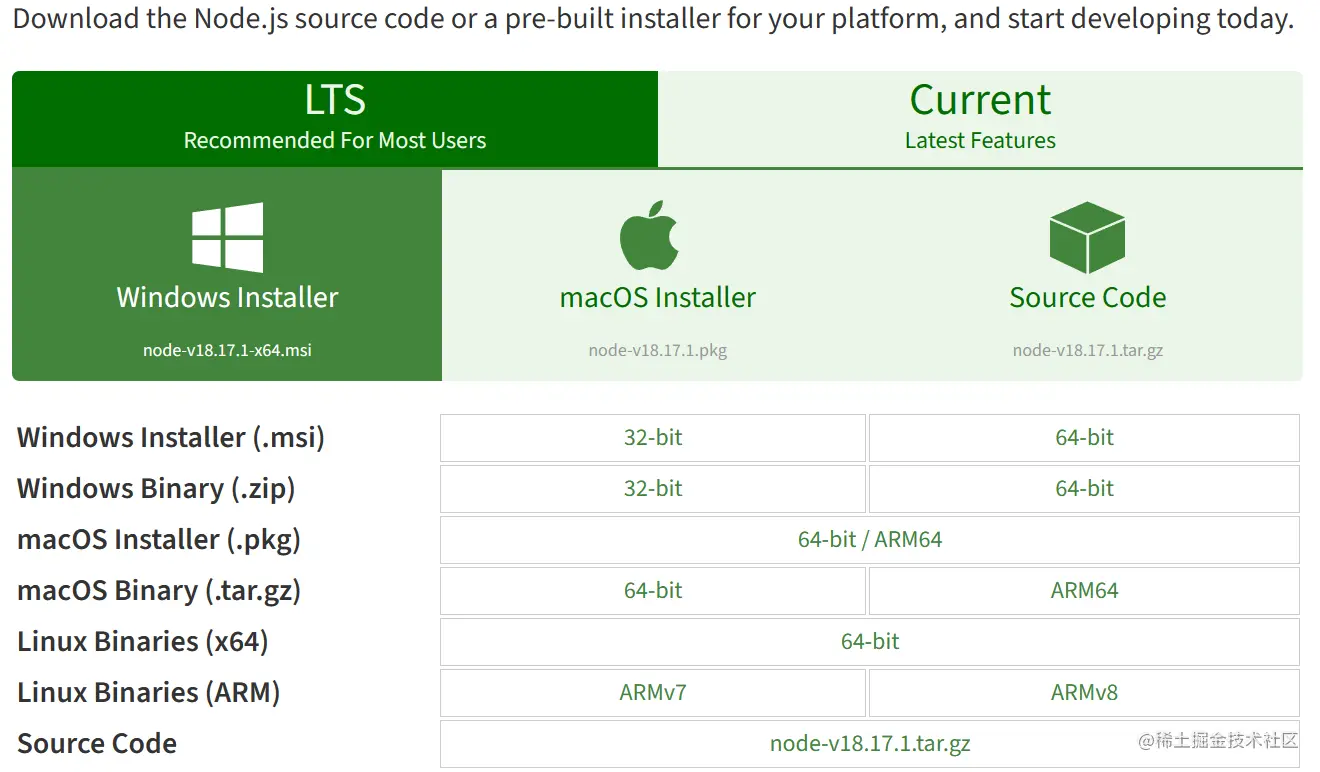
Task: Choose ARM64 macOS Binary (.tar.gz)
Action: tap(1084, 591)
